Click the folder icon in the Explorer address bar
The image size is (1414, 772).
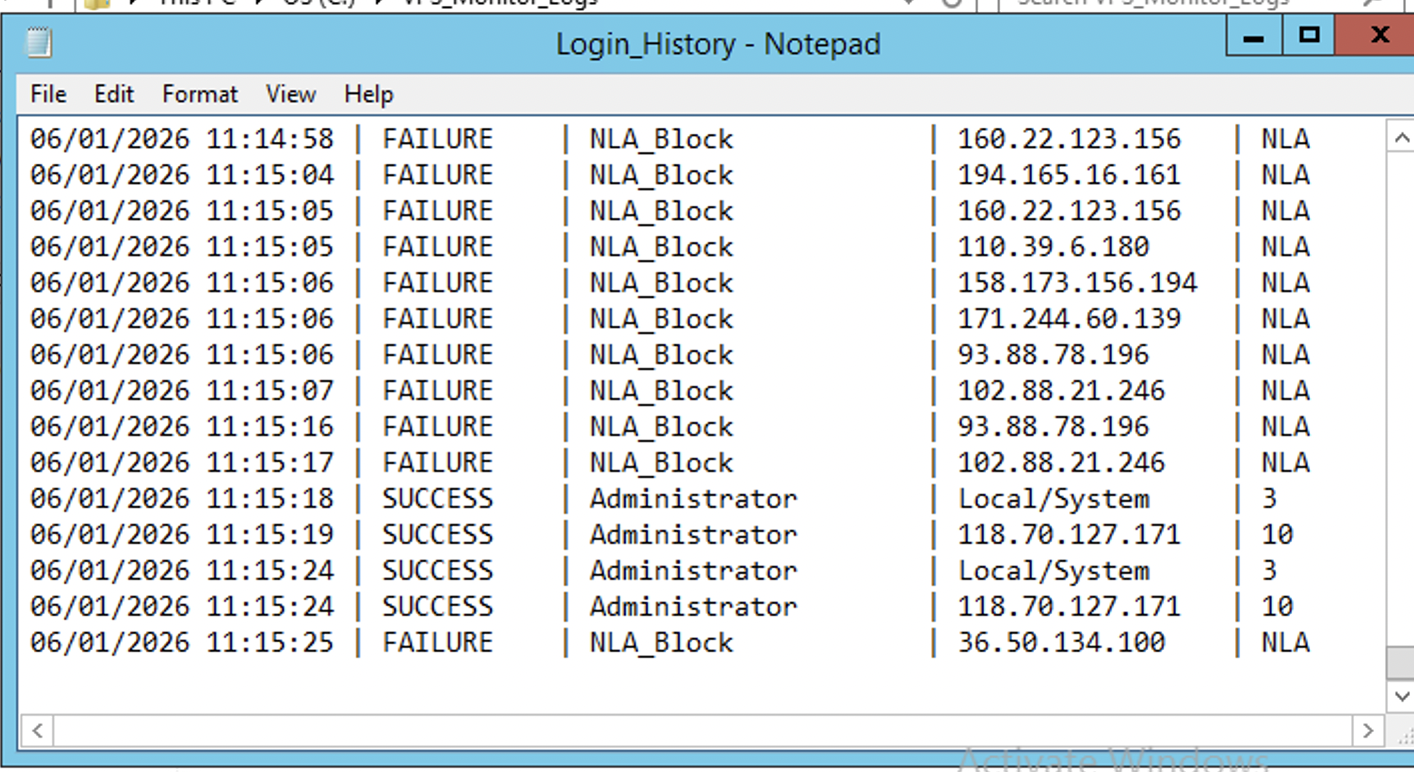95,5
